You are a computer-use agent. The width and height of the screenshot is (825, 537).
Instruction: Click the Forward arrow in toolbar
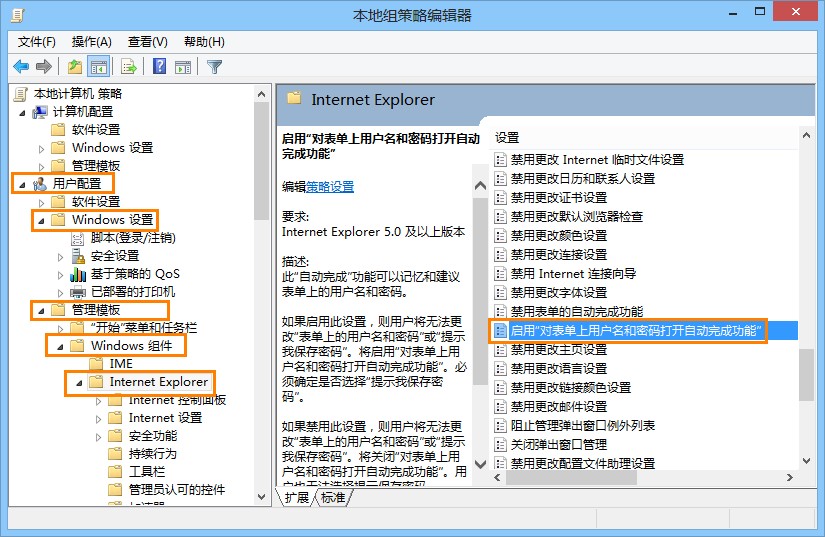(43, 67)
